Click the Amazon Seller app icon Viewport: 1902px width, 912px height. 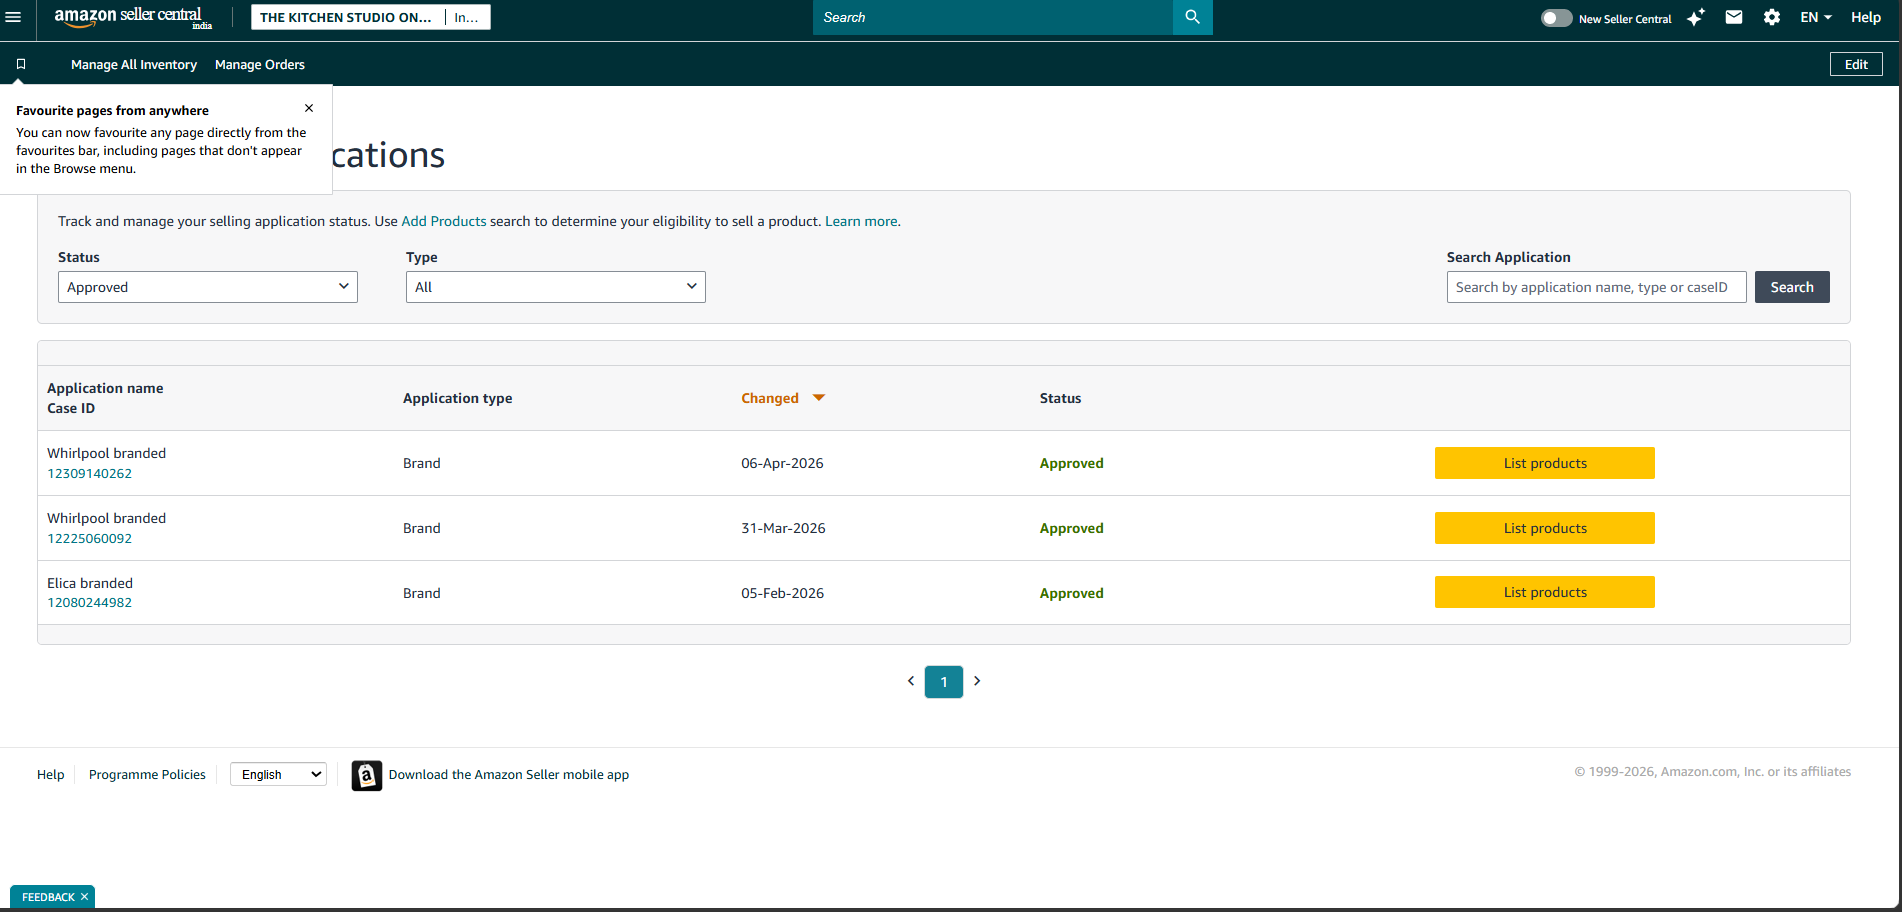tap(367, 775)
